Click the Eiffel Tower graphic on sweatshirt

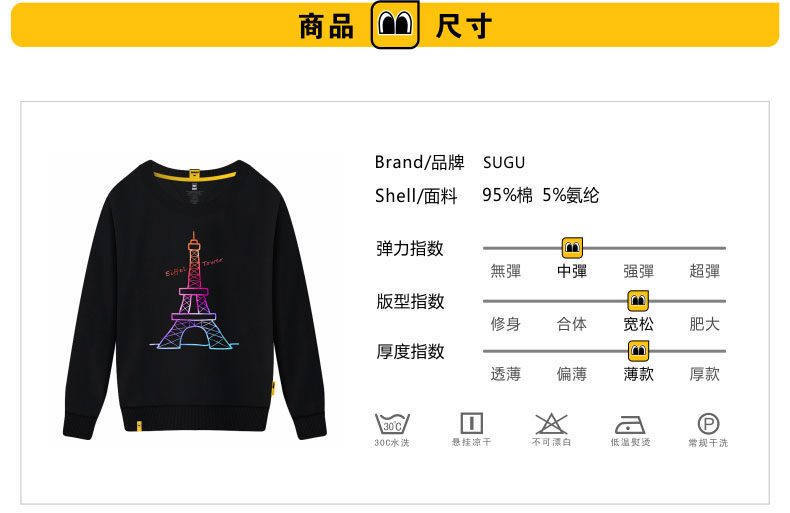(194, 291)
